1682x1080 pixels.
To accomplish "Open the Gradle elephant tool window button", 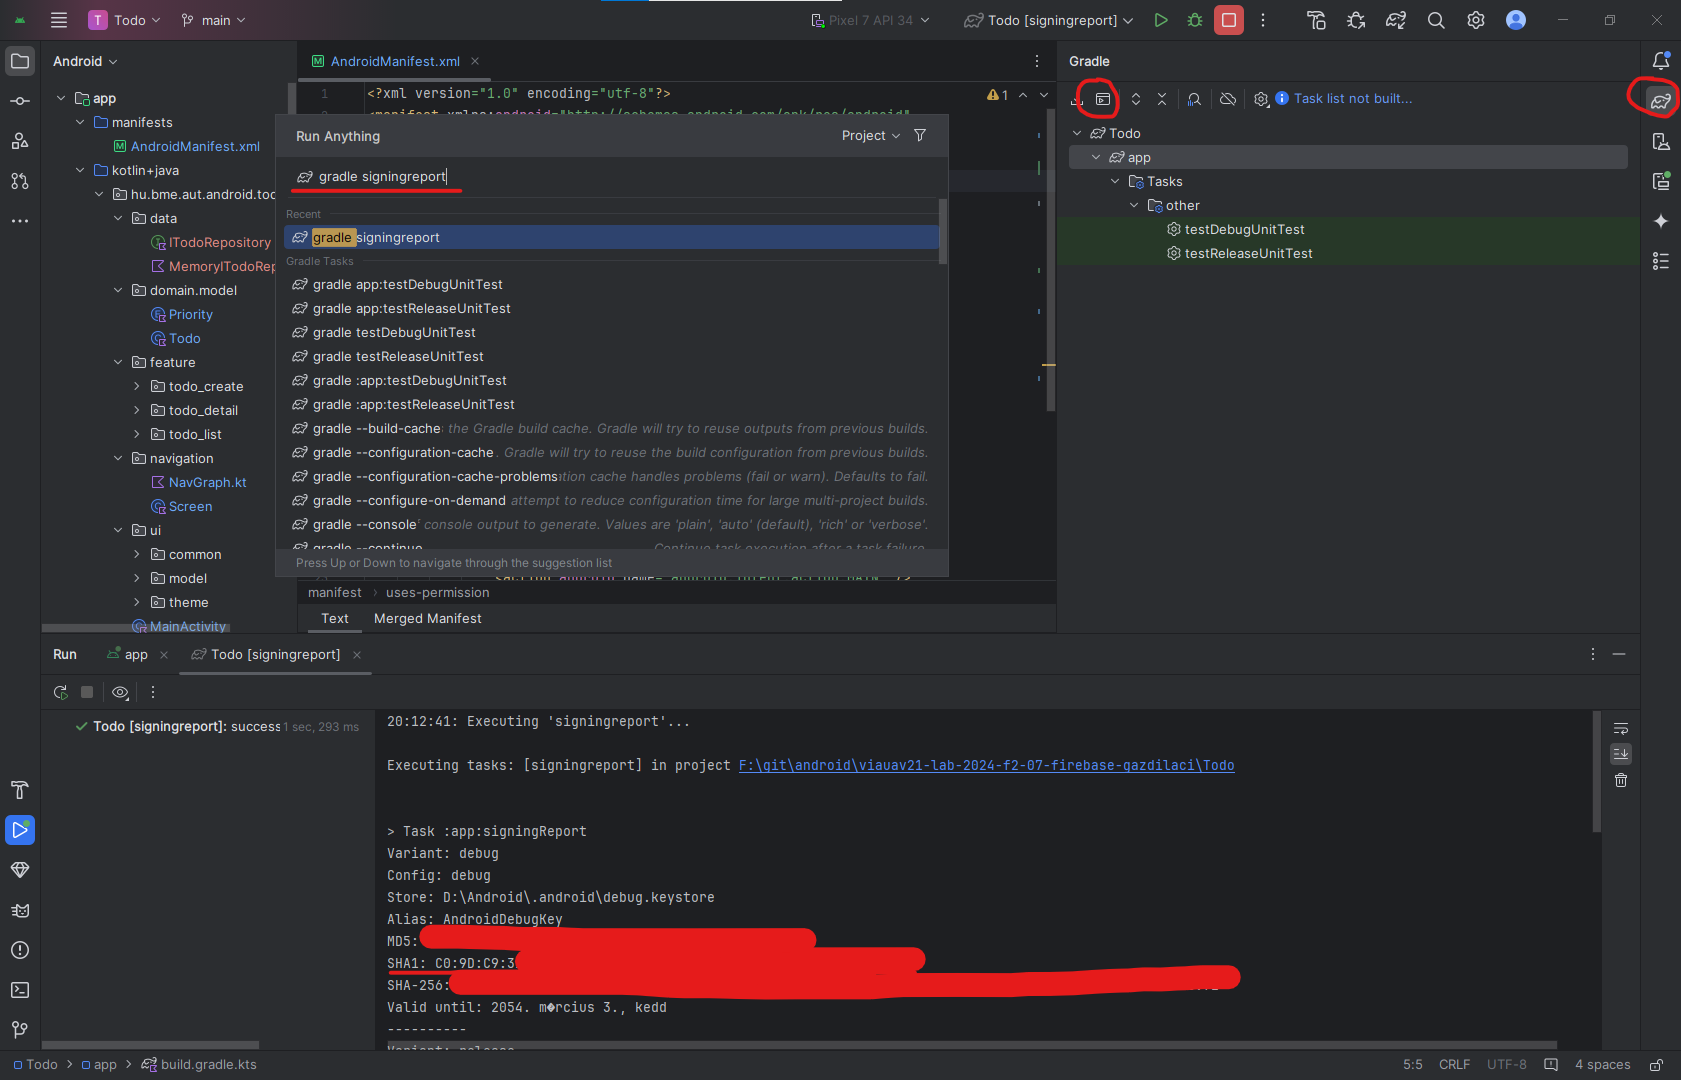I will [x=1661, y=100].
